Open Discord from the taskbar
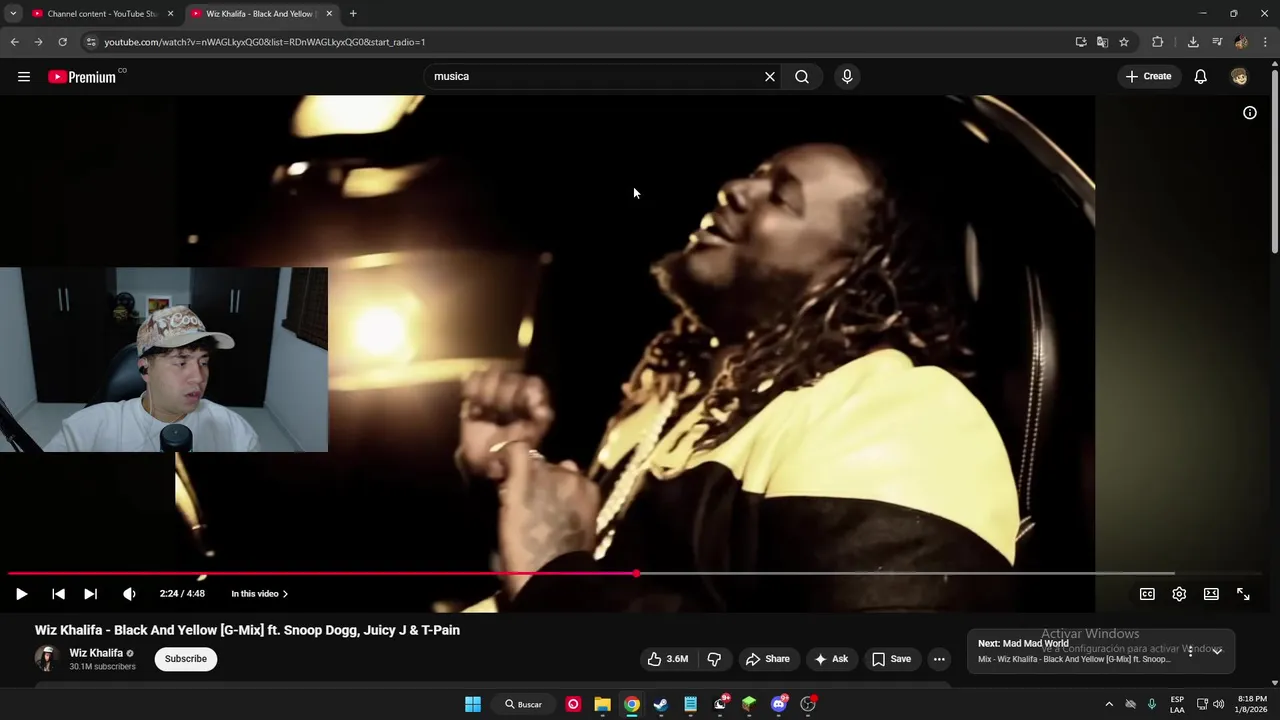This screenshot has width=1280, height=720. pos(779,704)
